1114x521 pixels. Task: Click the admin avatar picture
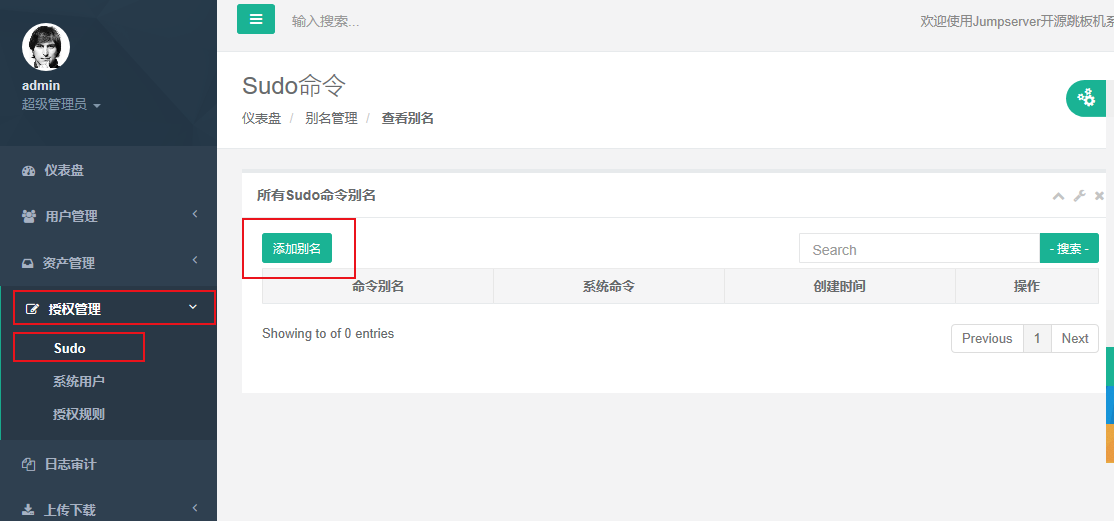click(46, 47)
